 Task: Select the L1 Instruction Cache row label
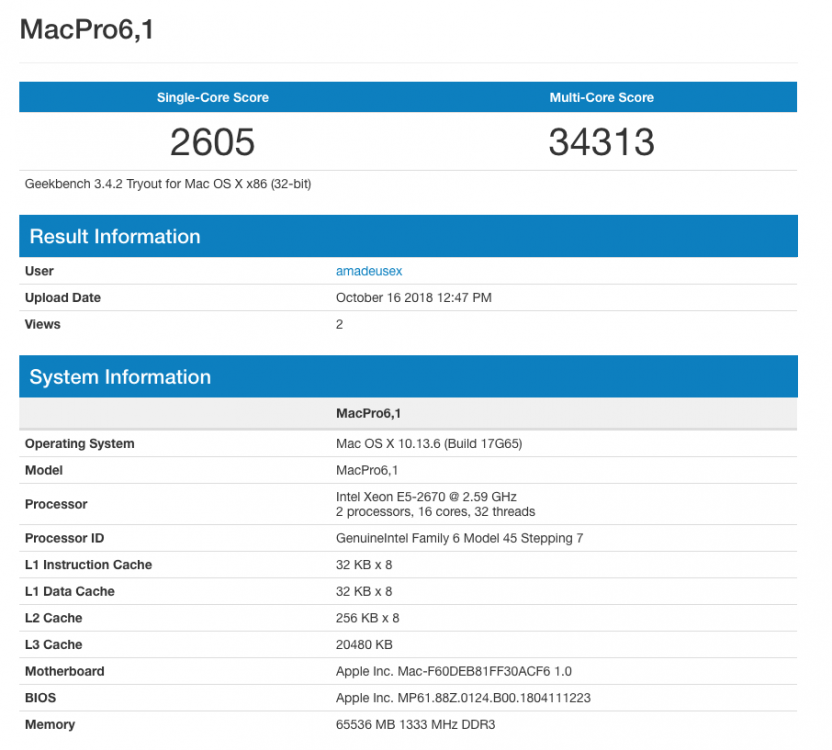[x=88, y=565]
